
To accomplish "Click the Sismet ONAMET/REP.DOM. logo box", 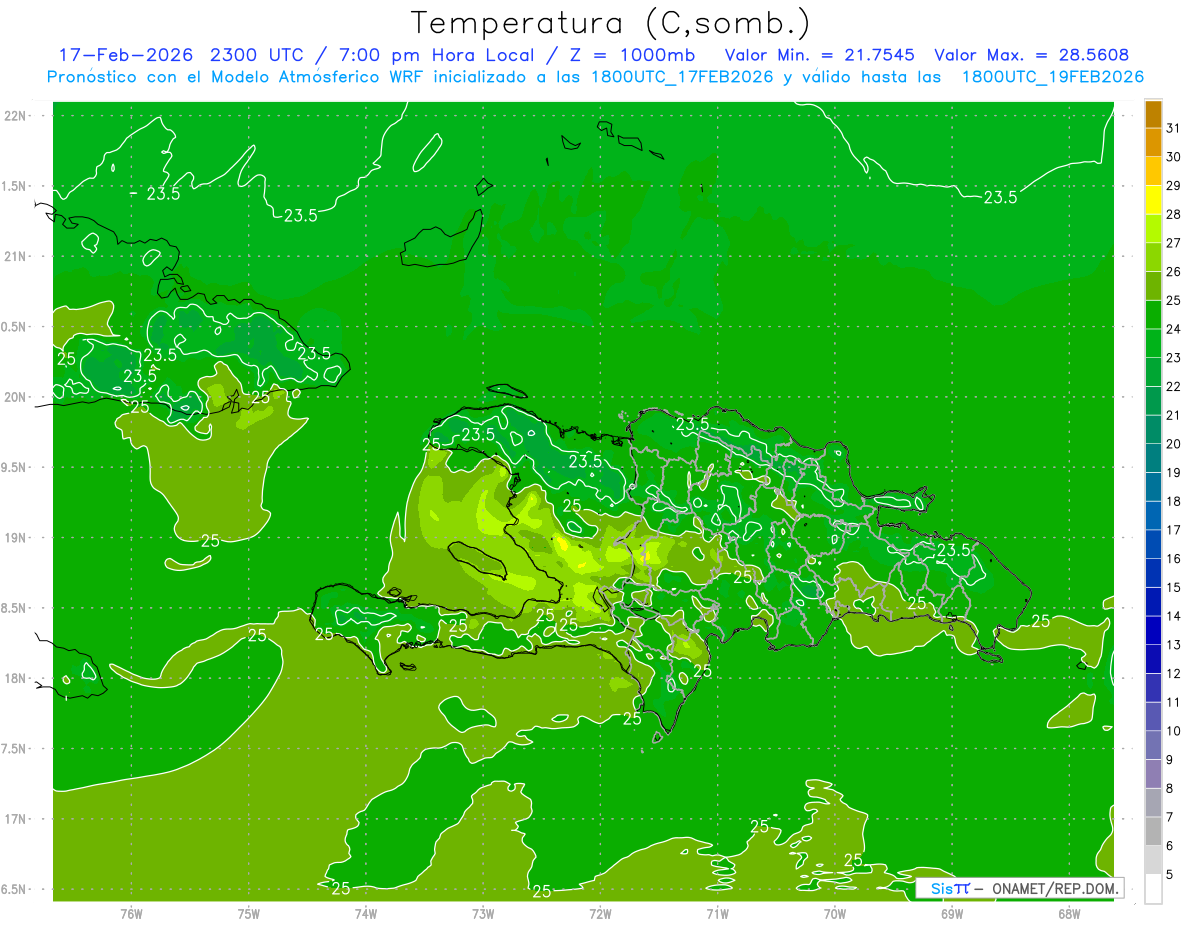I will [x=1020, y=888].
